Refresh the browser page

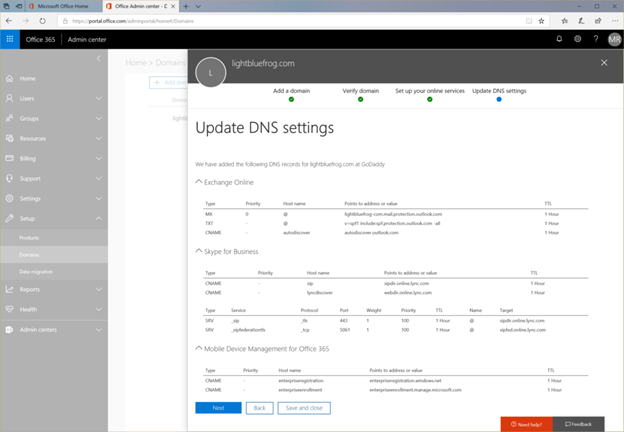pos(42,21)
